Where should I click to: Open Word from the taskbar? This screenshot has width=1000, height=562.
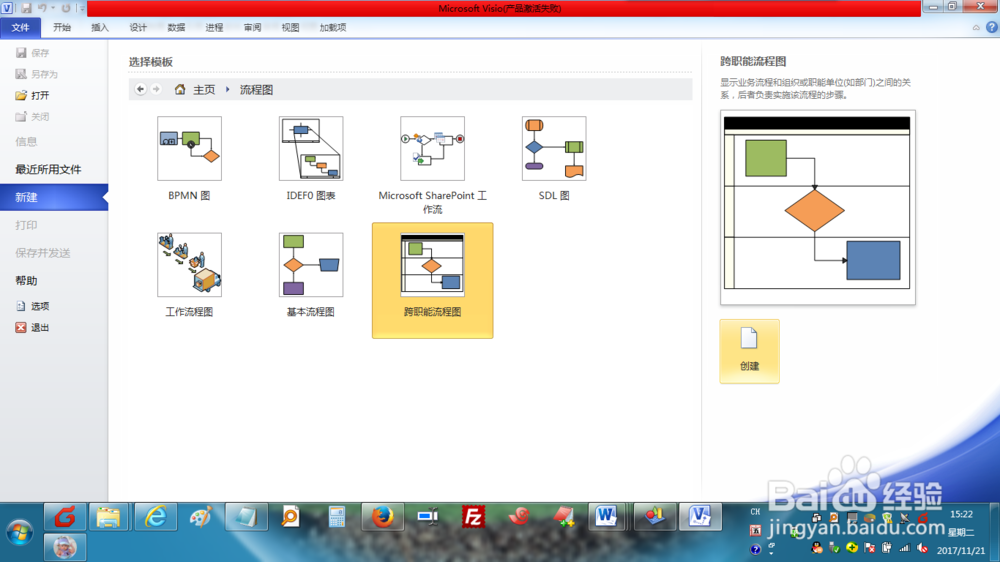pos(606,517)
